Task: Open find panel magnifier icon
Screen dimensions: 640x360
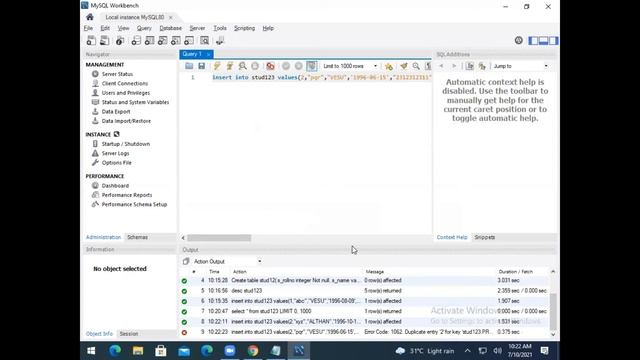Action: click(x=416, y=66)
